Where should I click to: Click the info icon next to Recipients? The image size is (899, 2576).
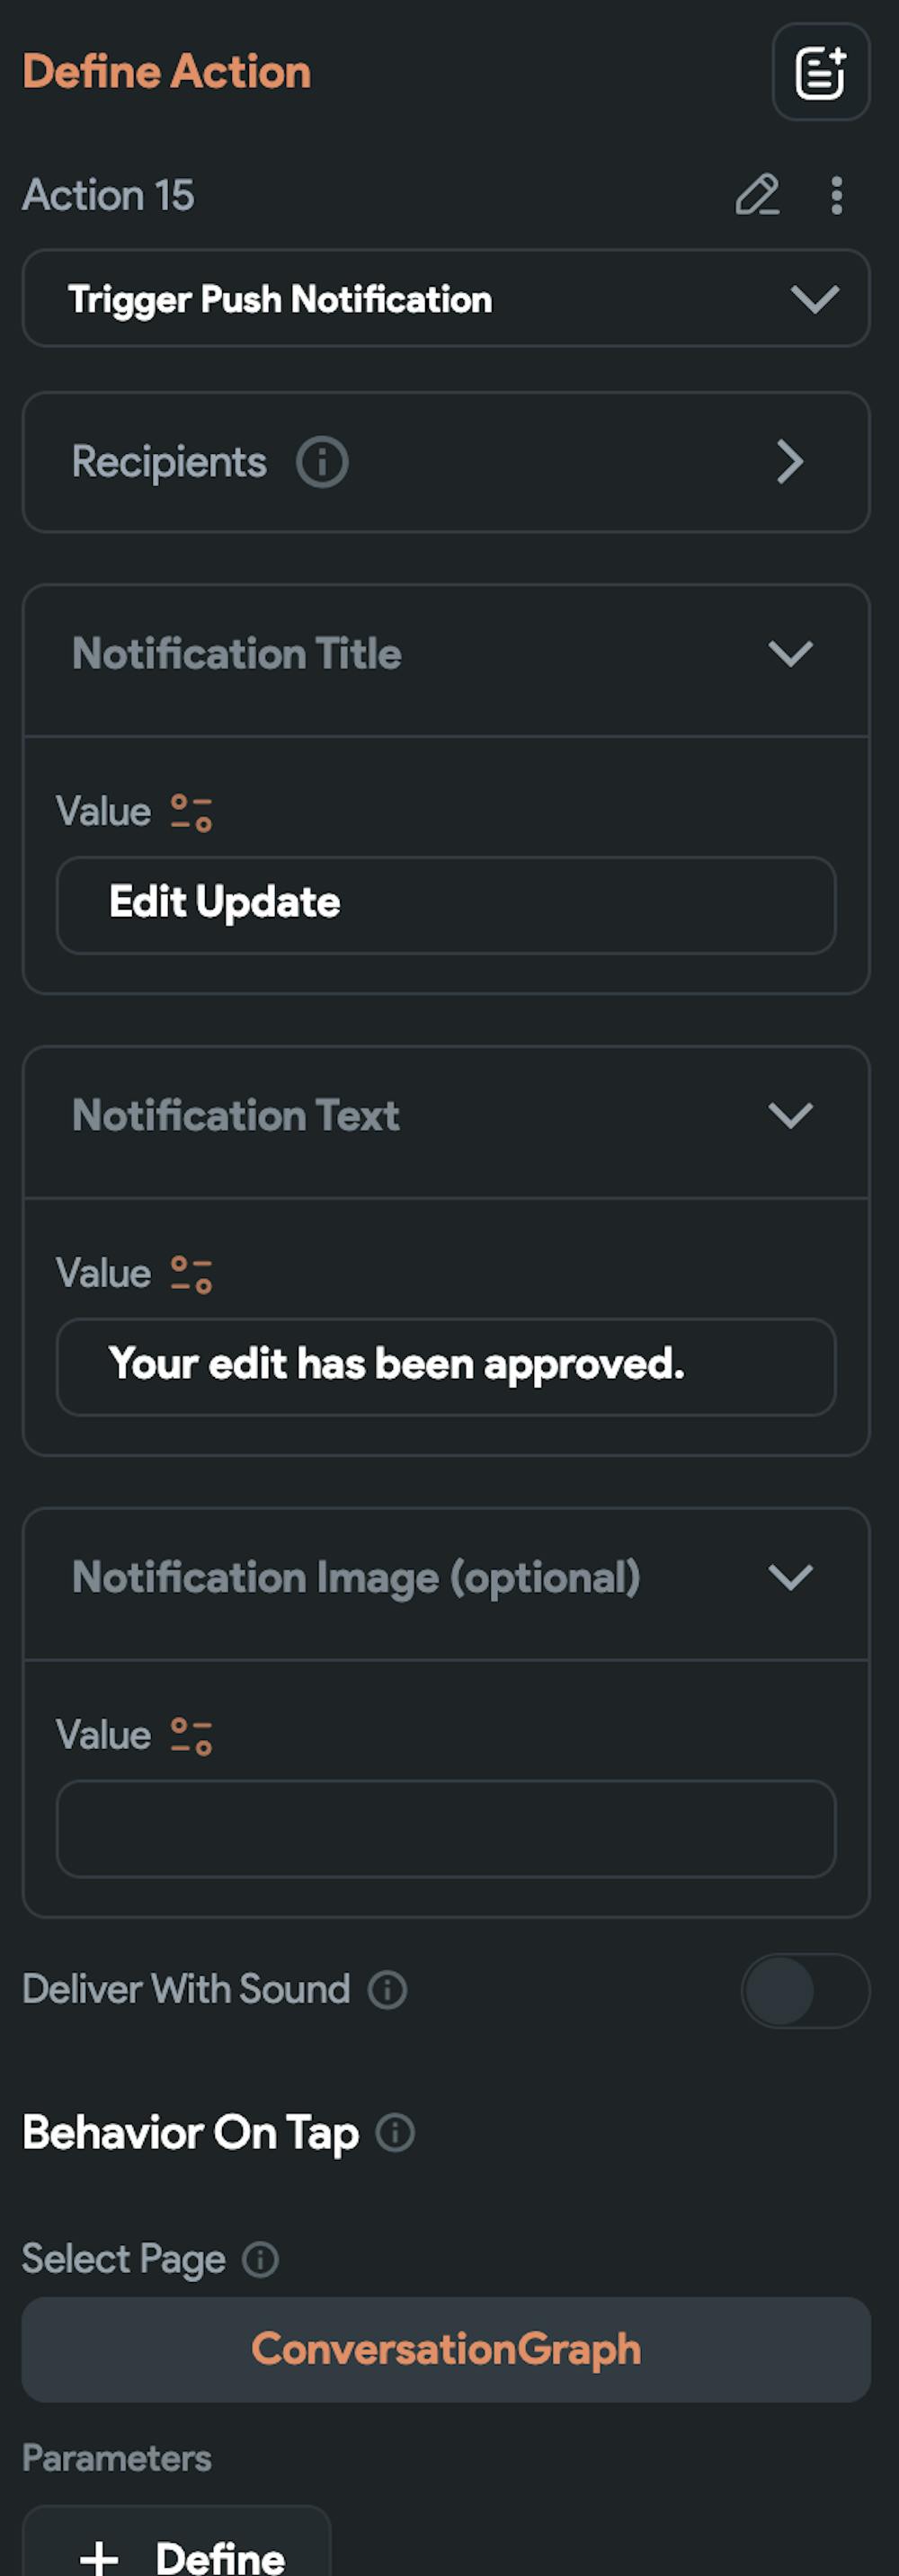(322, 462)
